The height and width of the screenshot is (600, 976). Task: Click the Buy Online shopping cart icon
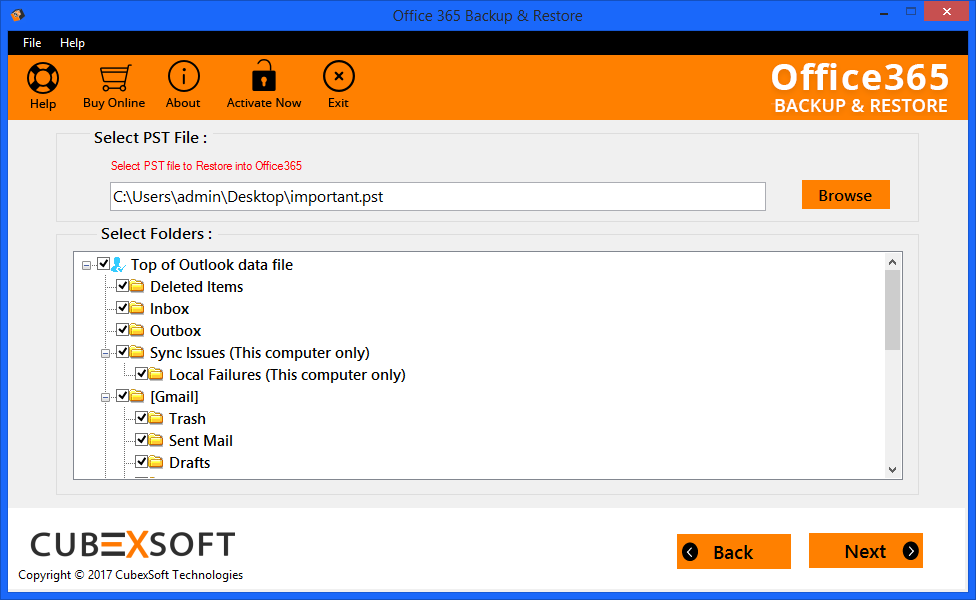[115, 78]
